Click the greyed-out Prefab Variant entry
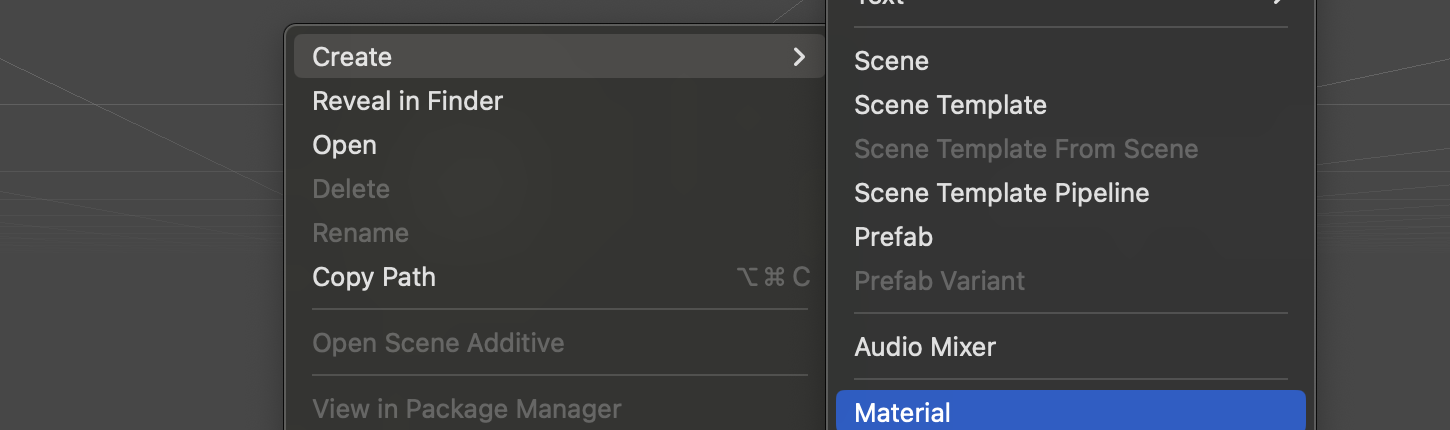1450x430 pixels. pyautogui.click(x=939, y=281)
